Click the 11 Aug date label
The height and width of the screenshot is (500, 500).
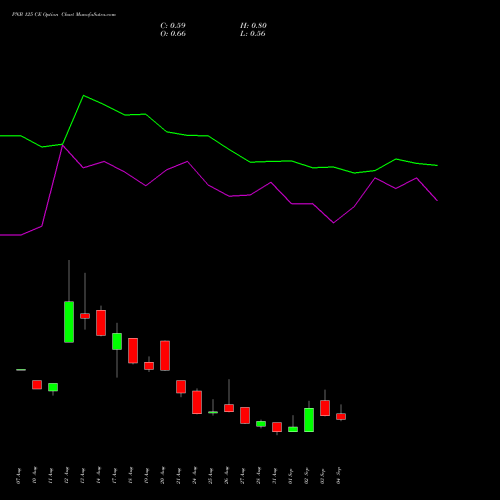click(51, 476)
